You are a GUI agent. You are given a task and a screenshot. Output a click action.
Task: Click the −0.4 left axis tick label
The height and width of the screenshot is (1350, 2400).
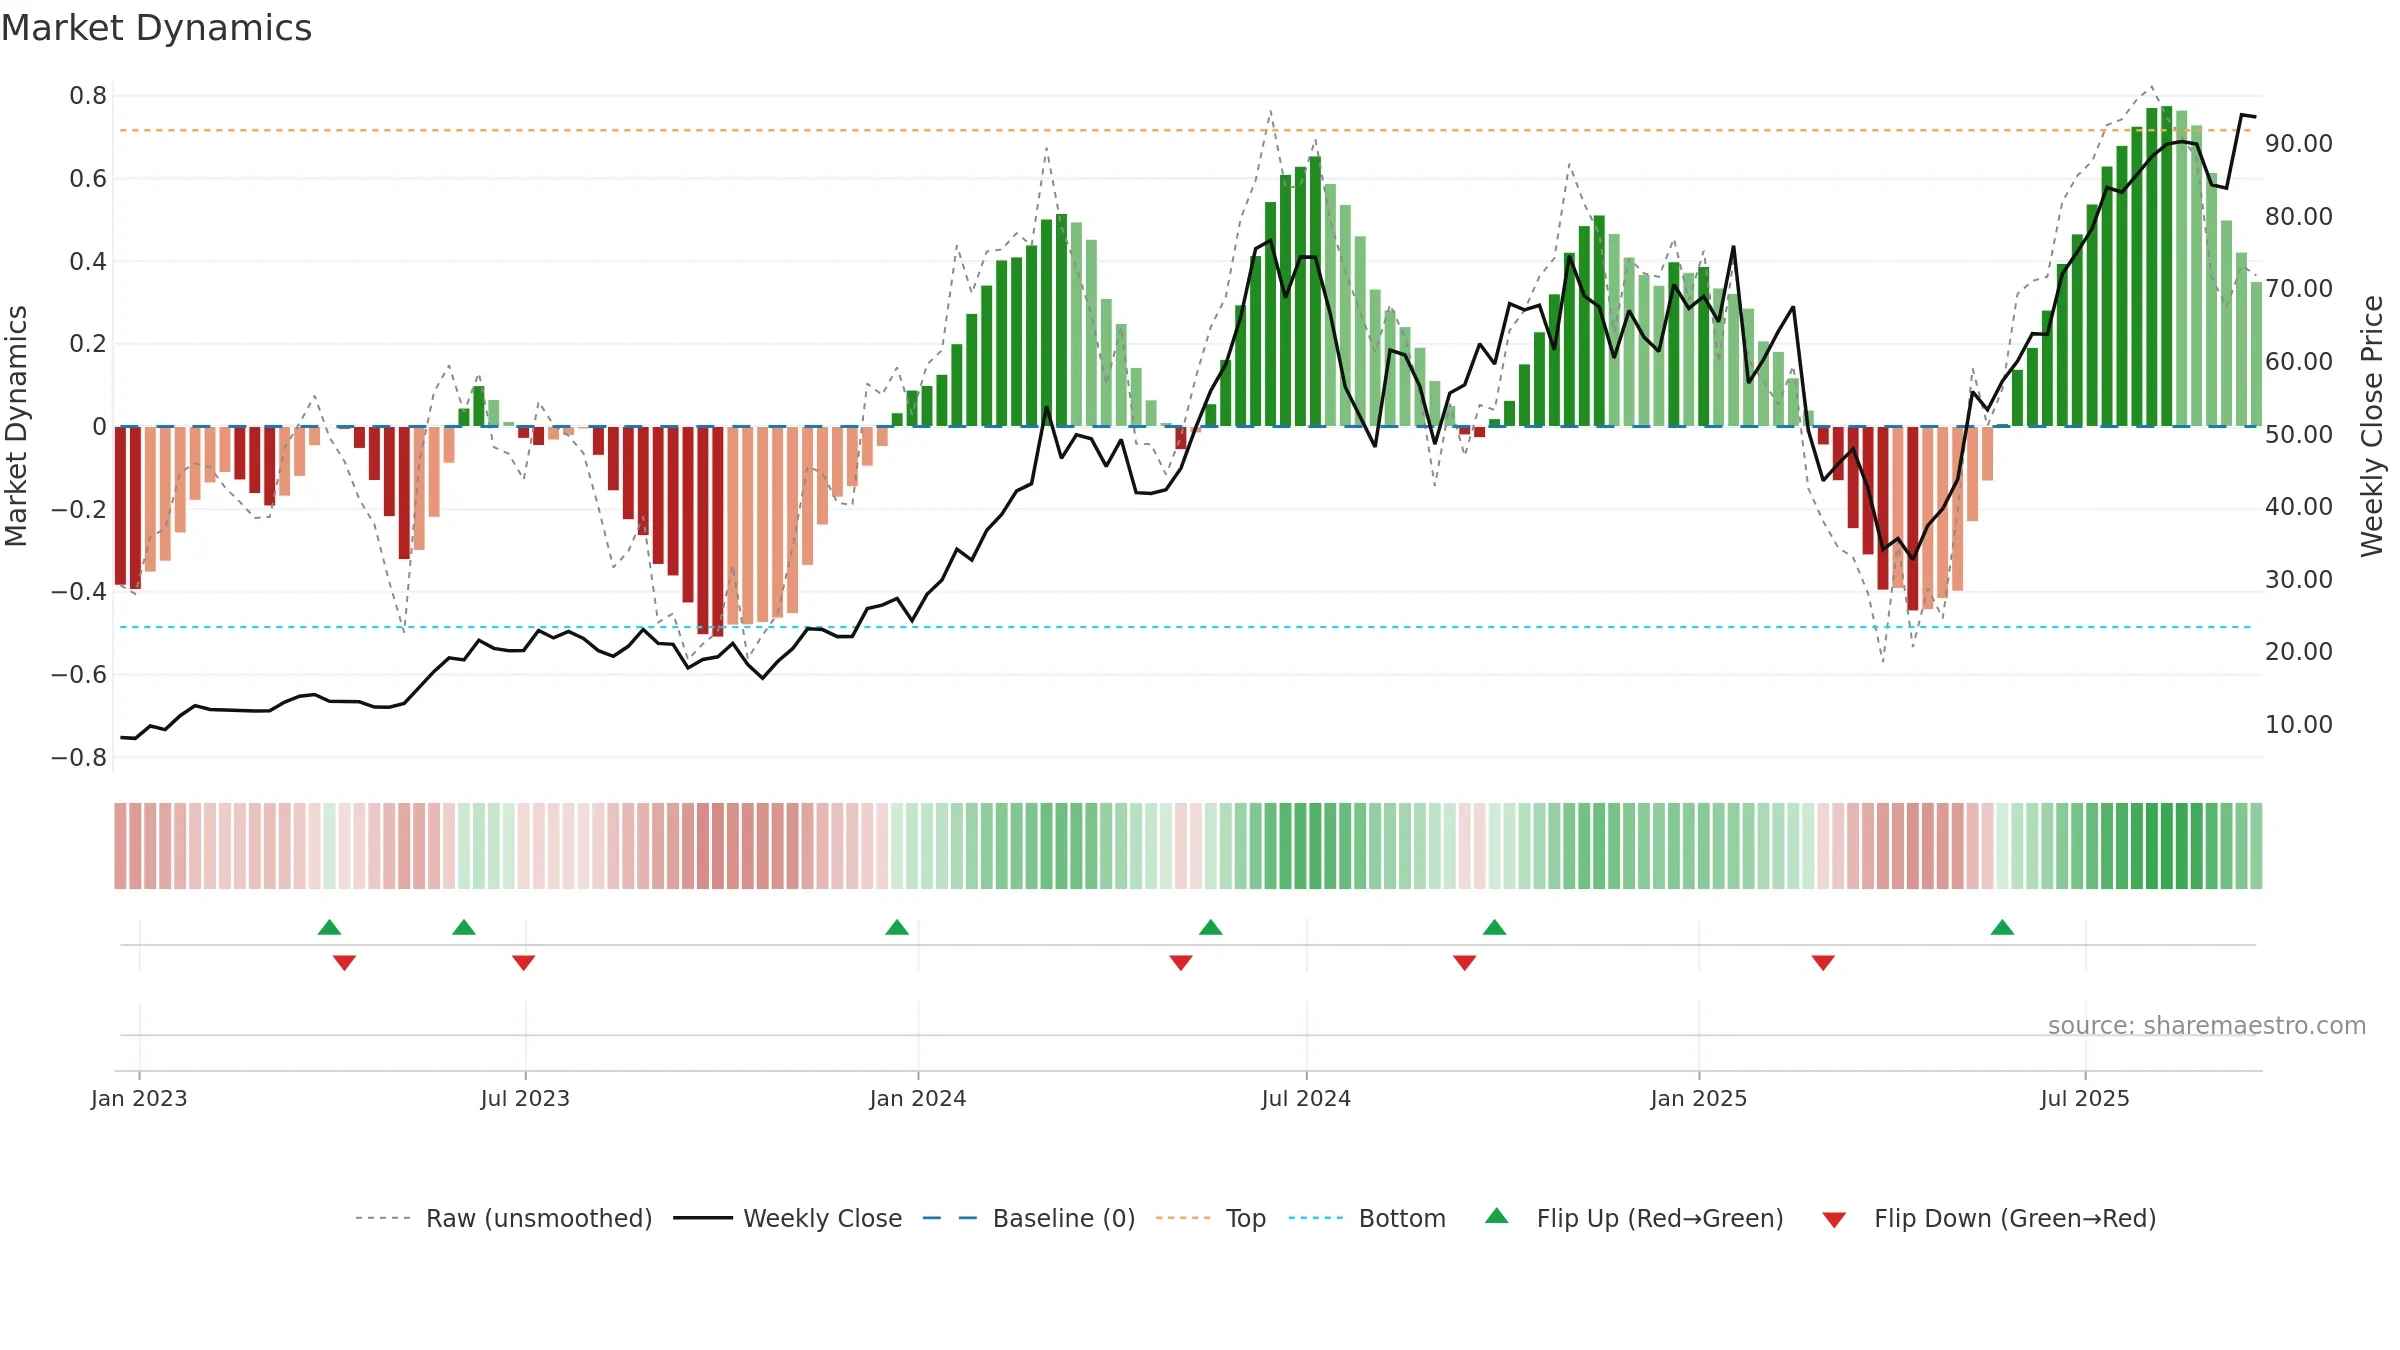pyautogui.click(x=79, y=592)
